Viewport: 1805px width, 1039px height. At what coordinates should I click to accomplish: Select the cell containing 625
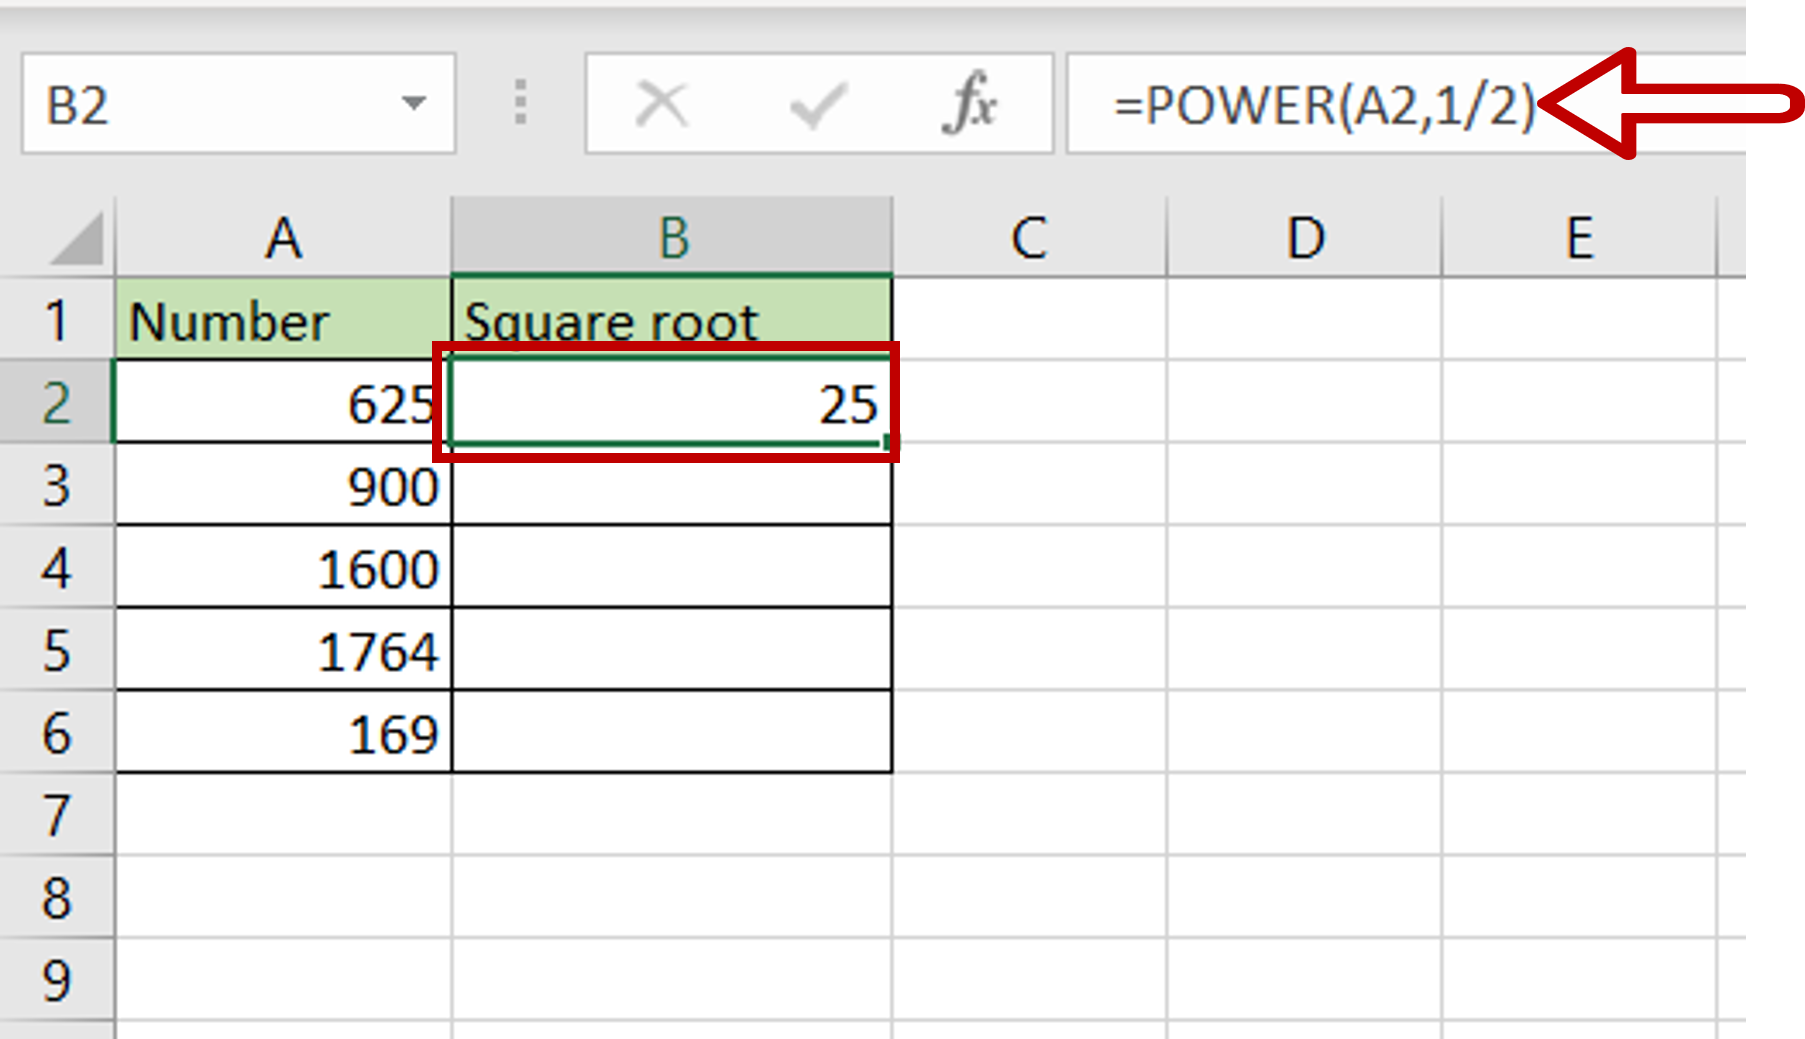[283, 403]
